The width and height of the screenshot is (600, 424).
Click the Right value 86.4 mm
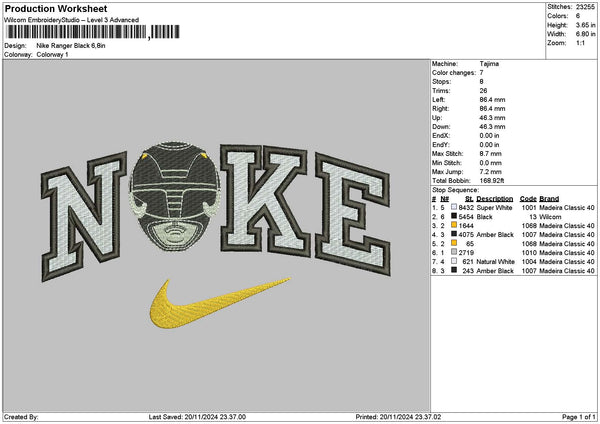[x=492, y=109]
